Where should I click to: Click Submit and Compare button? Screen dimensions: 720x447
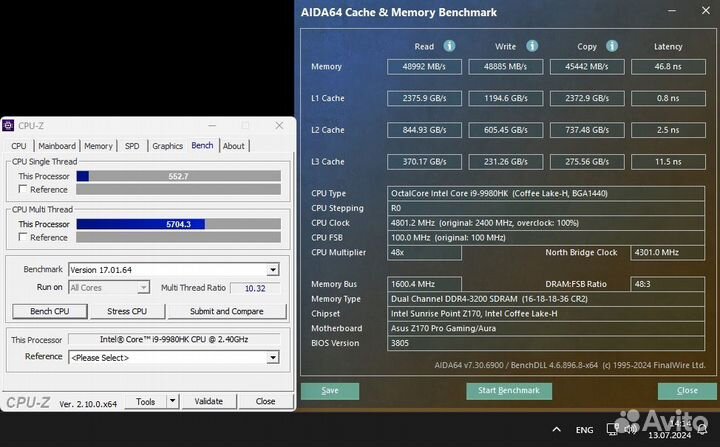pos(227,311)
